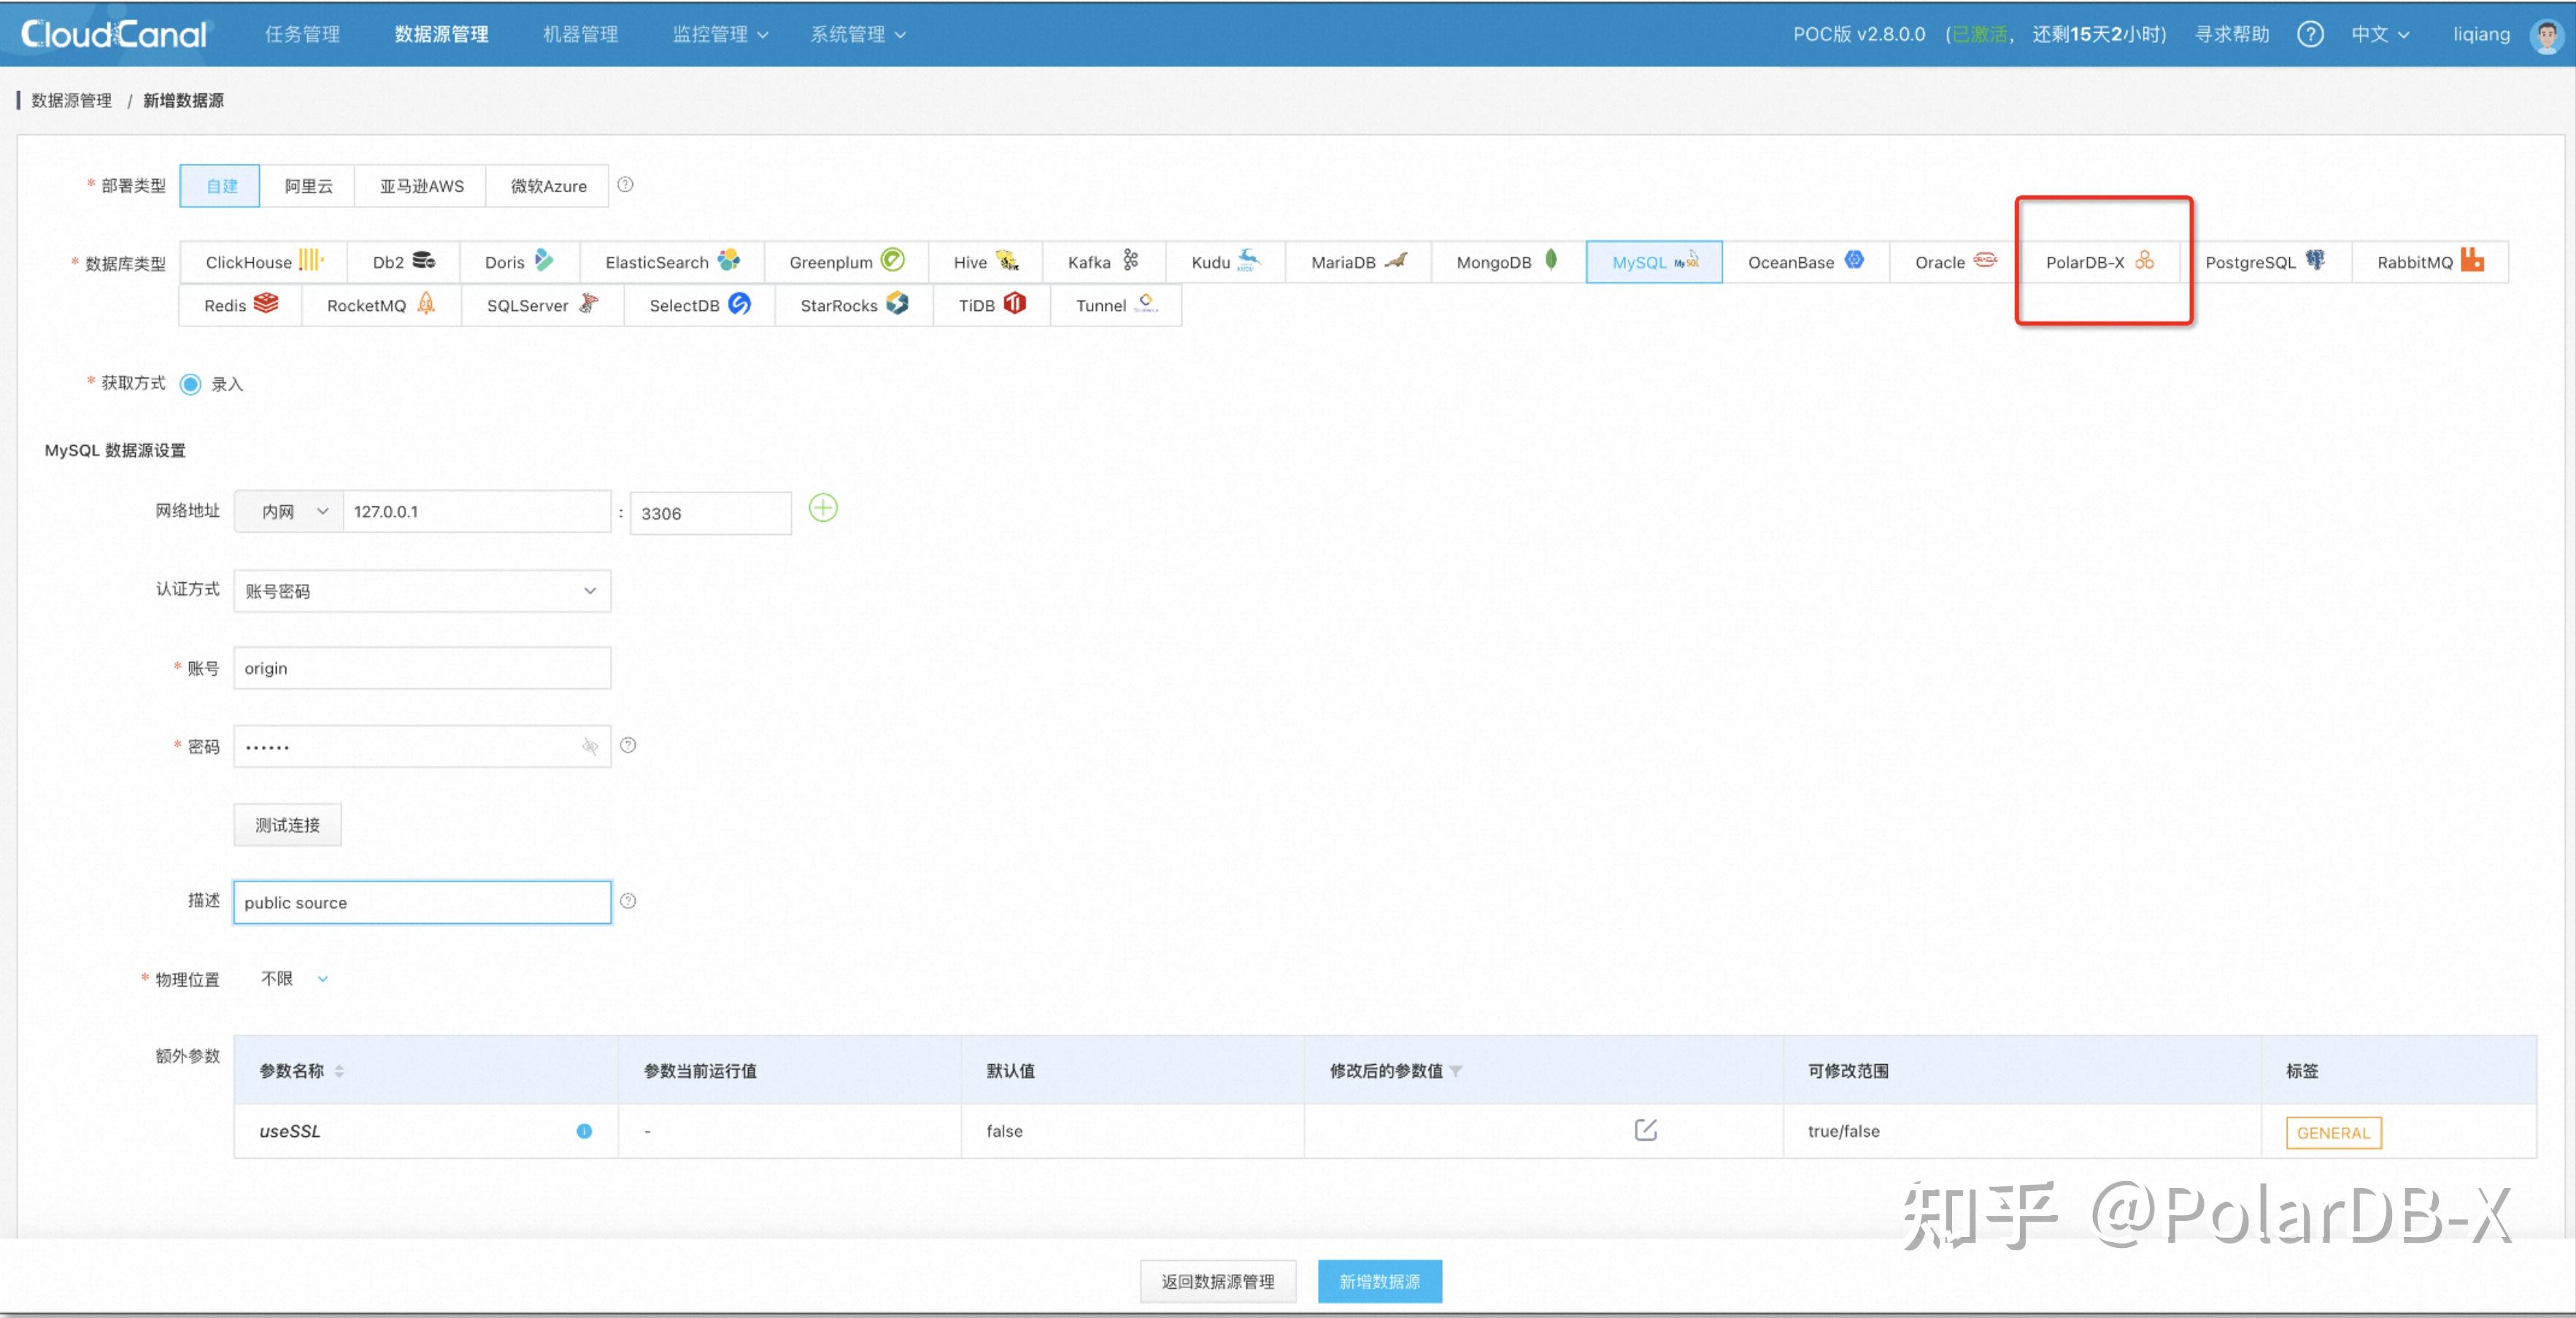Open the 监控管理 menu

coord(719,34)
